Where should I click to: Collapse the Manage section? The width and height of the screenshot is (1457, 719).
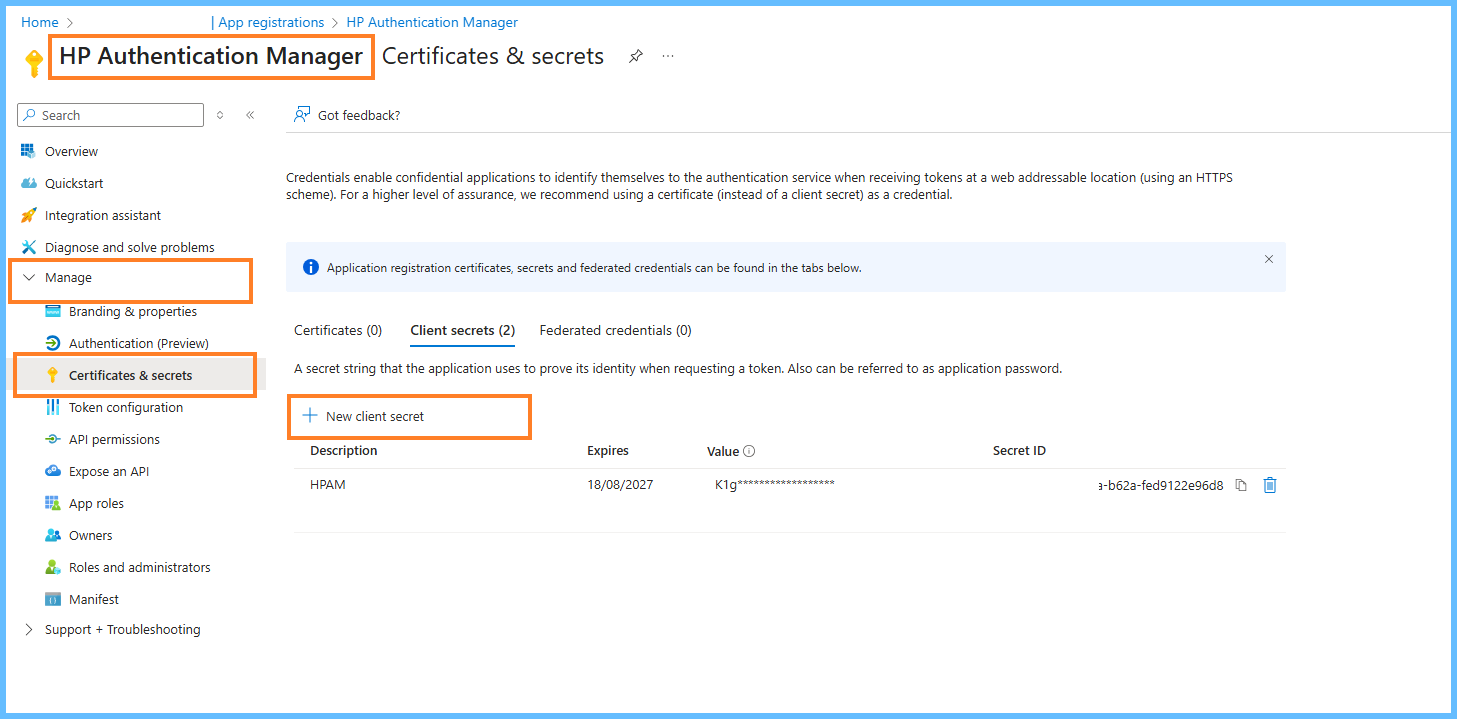click(28, 277)
